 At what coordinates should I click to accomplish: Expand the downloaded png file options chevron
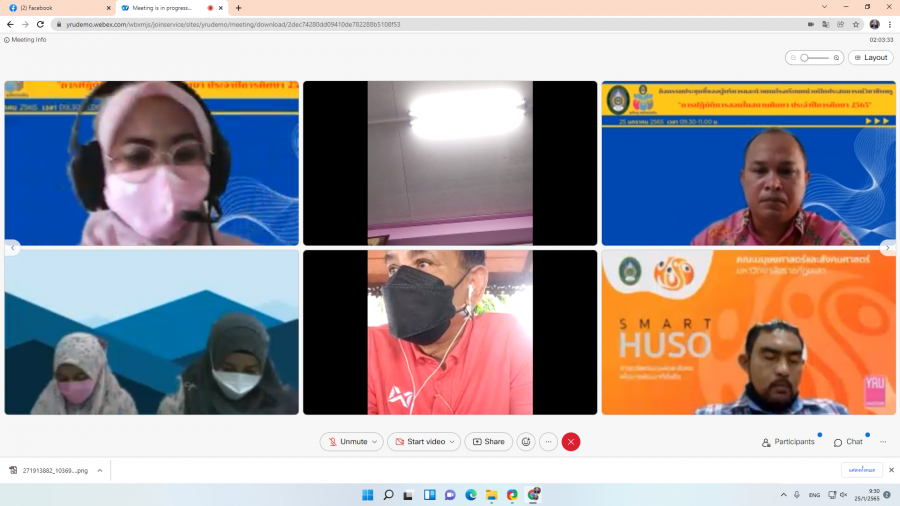point(100,470)
